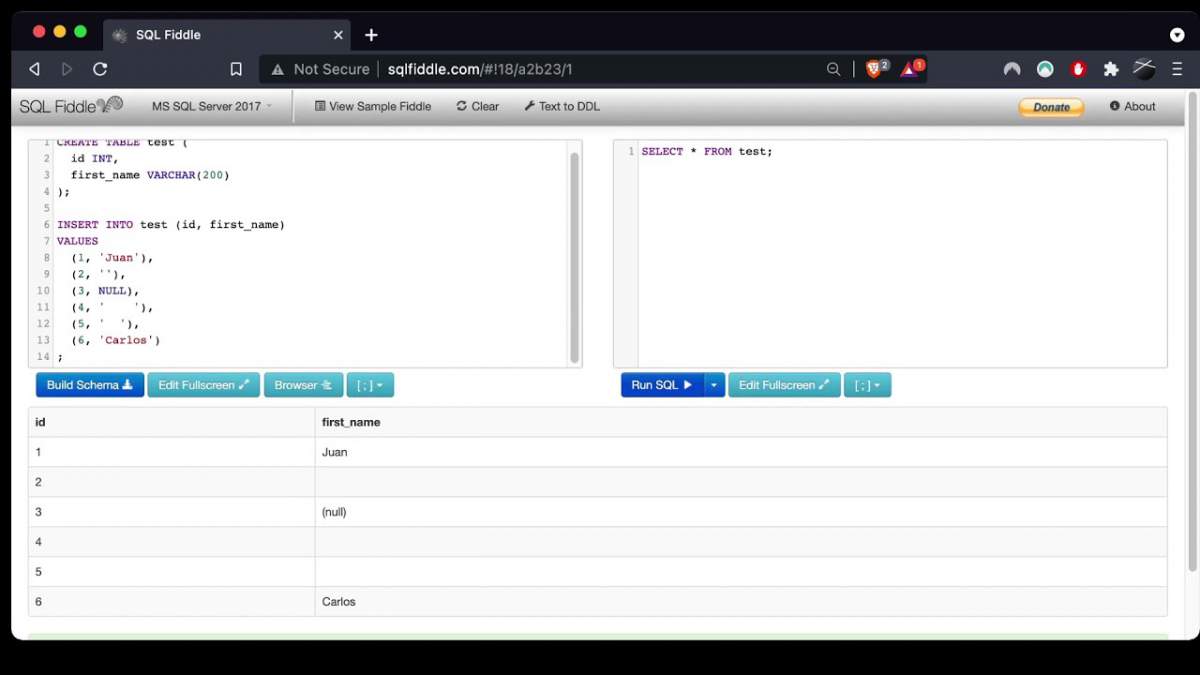
Task: Open the Extensions puzzle piece menu
Action: (x=1111, y=69)
